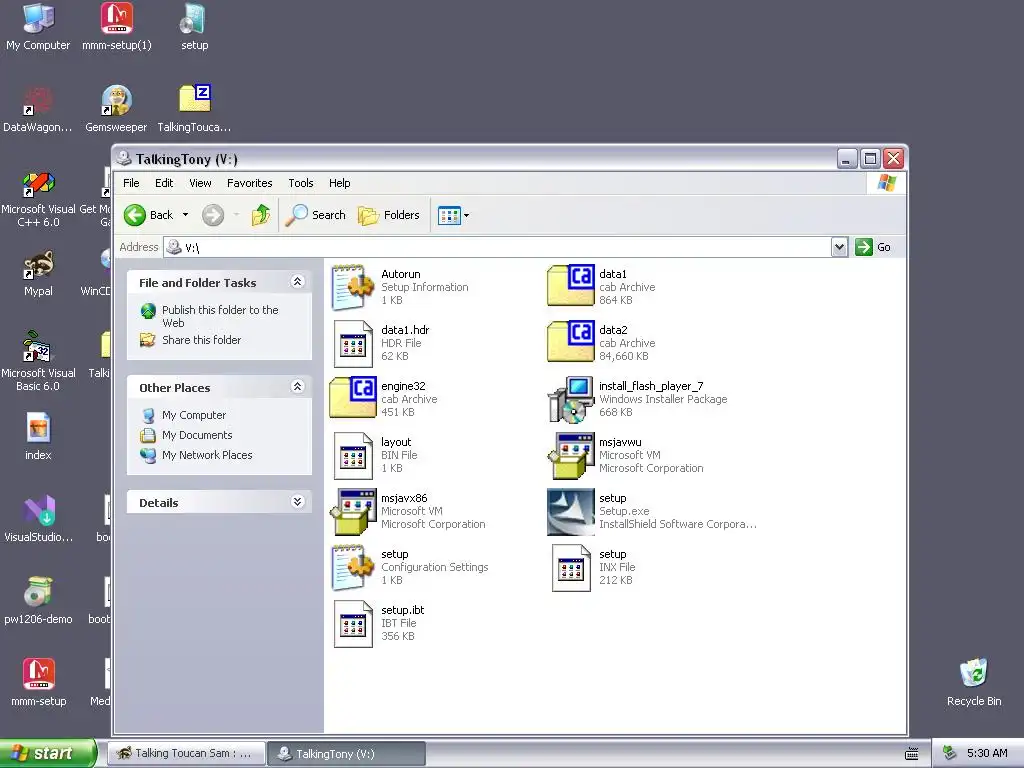Open the Help menu
The height and width of the screenshot is (768, 1024).
point(340,183)
